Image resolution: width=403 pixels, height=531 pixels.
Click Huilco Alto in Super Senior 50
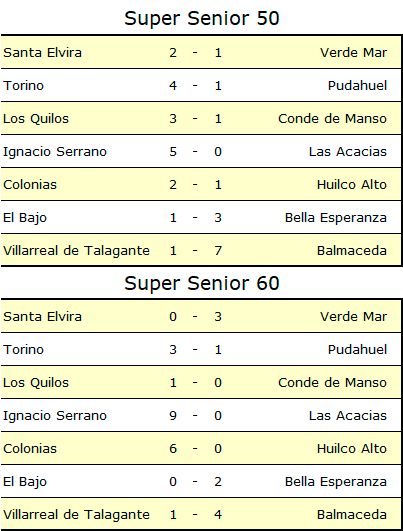[352, 185]
